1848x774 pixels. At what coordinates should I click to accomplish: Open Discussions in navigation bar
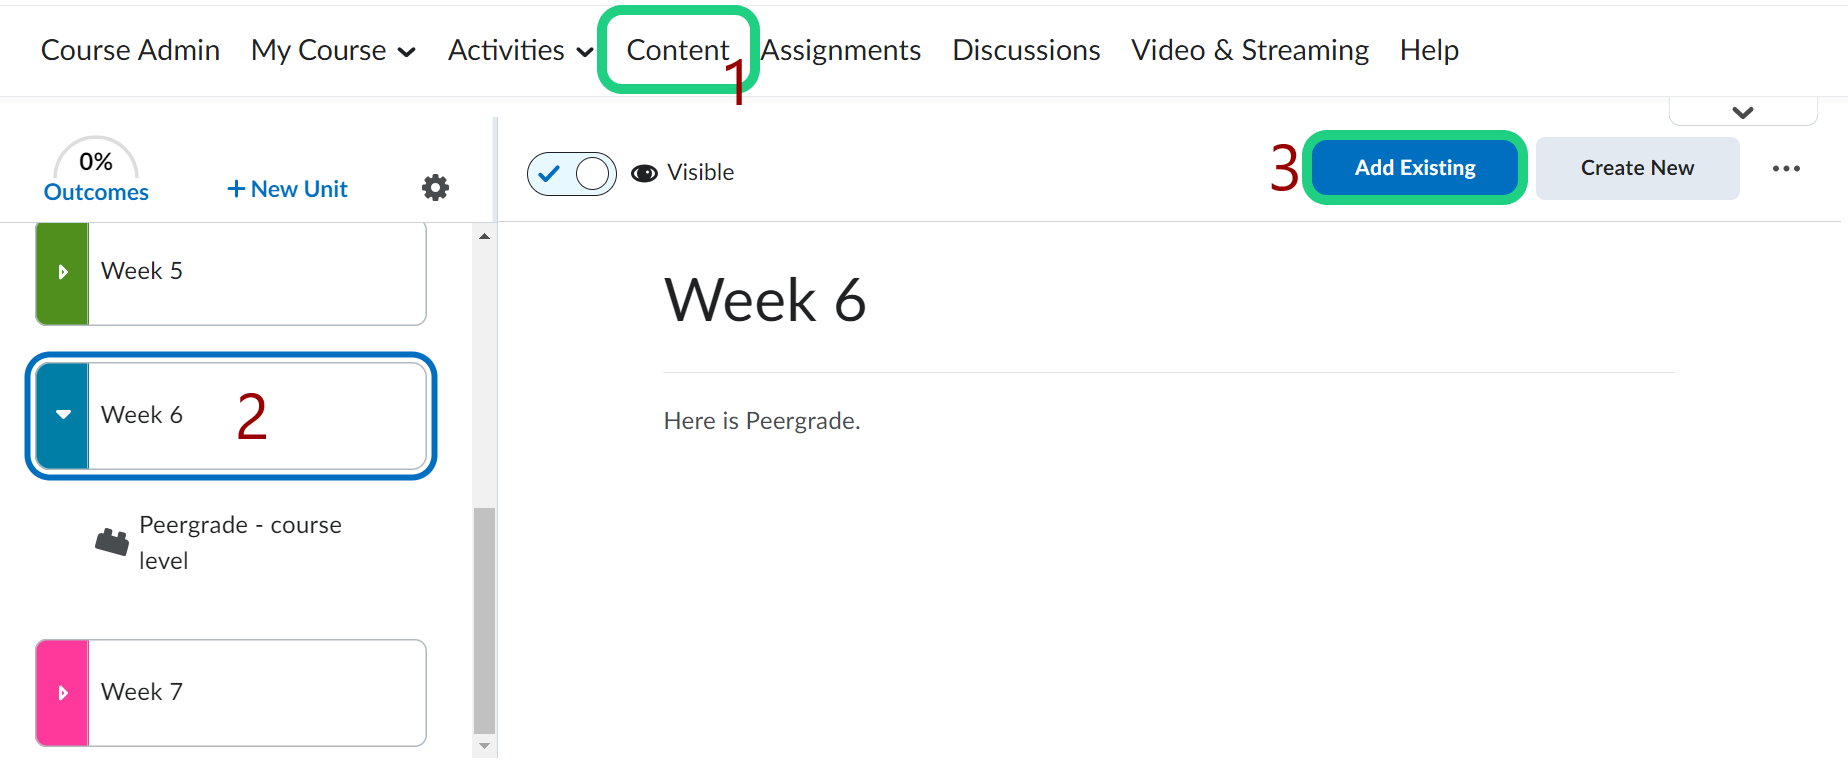tap(1026, 50)
